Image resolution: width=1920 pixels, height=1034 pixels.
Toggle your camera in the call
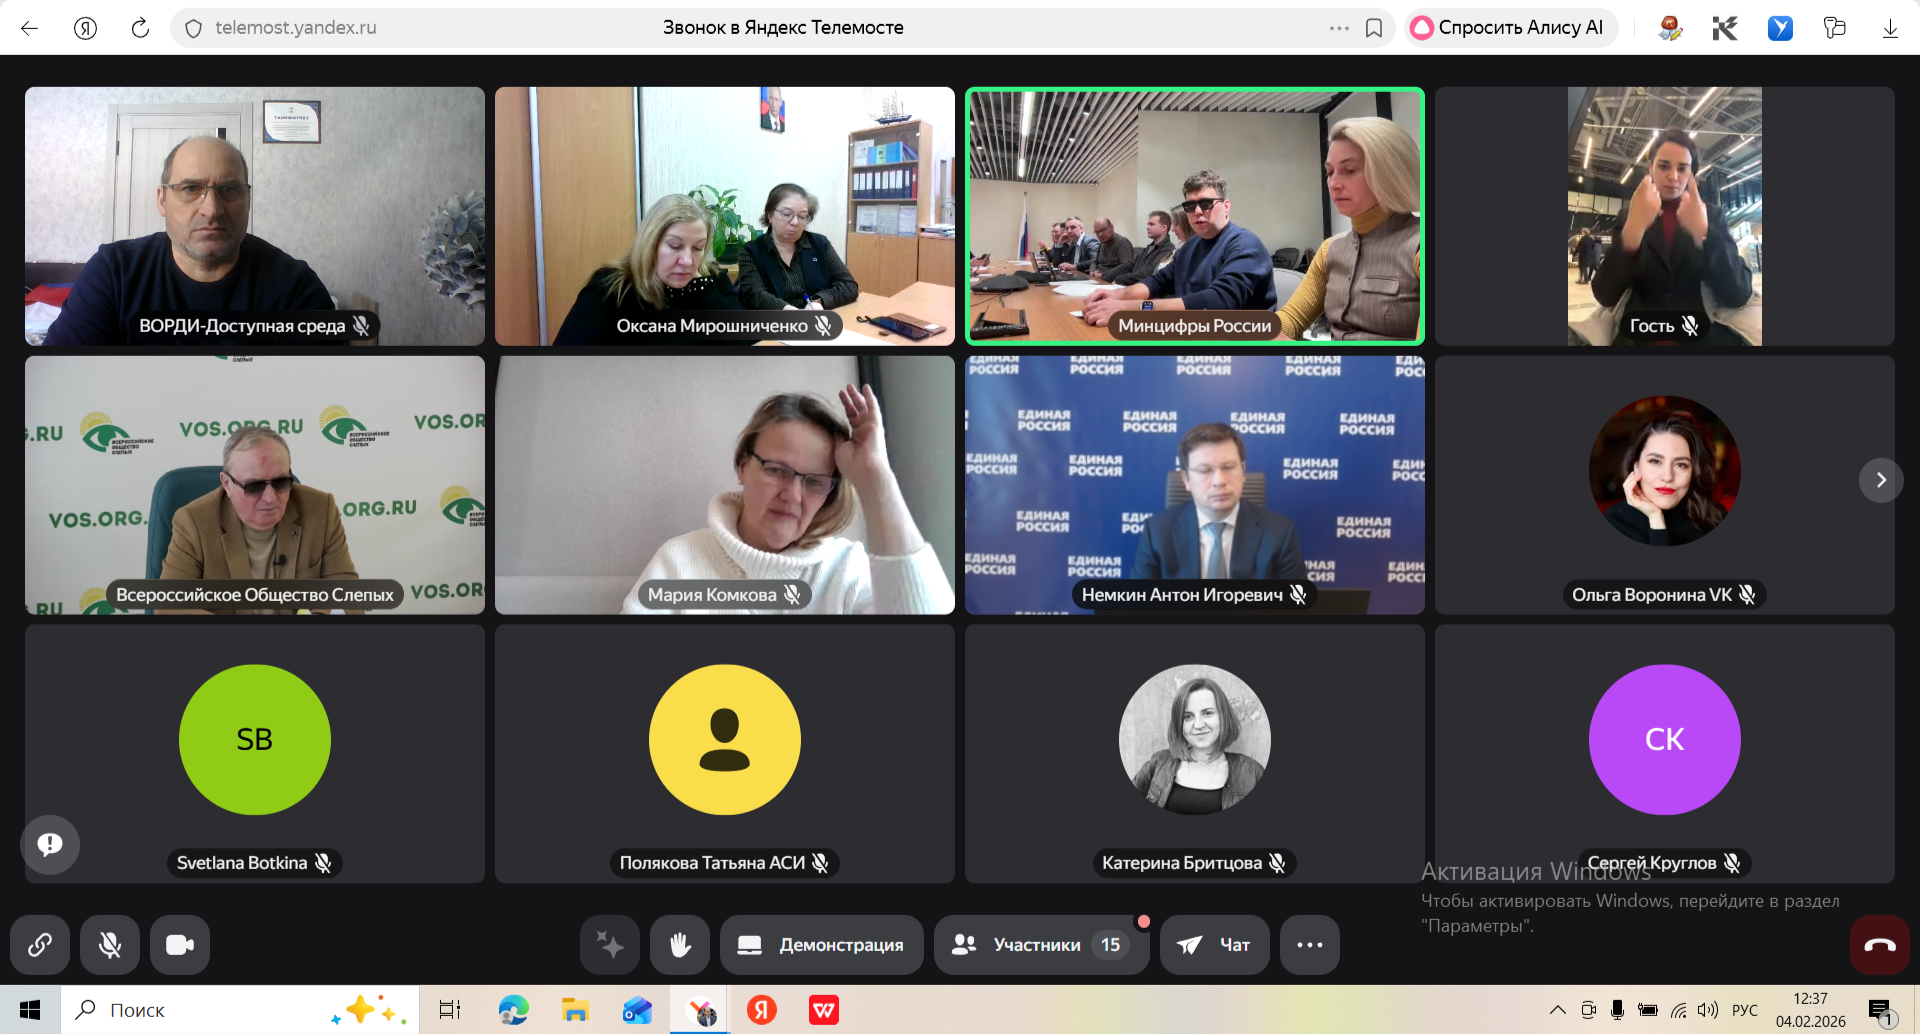point(180,945)
